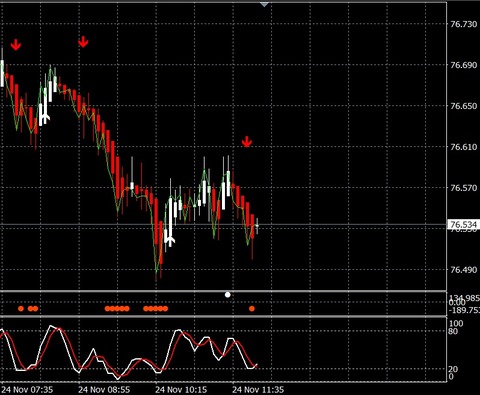This screenshot has width=480, height=395.
Task: Click the rightmost orange dot under 11:35
Action: click(252, 309)
